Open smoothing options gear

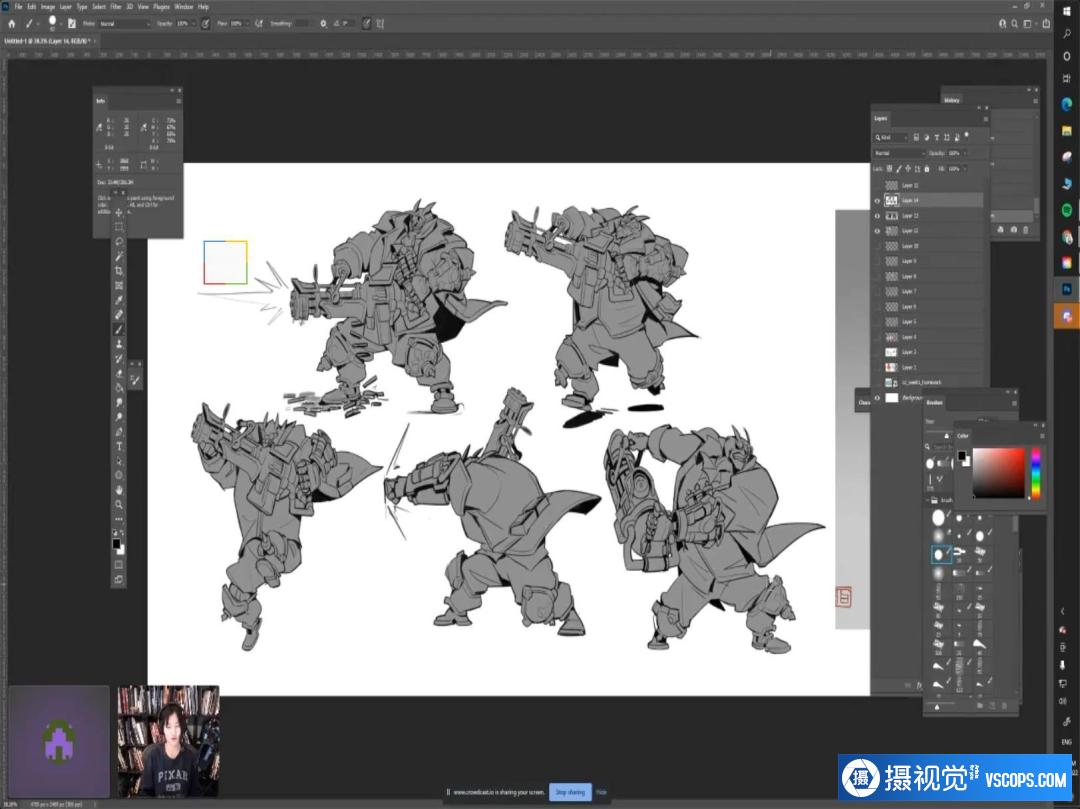click(323, 23)
